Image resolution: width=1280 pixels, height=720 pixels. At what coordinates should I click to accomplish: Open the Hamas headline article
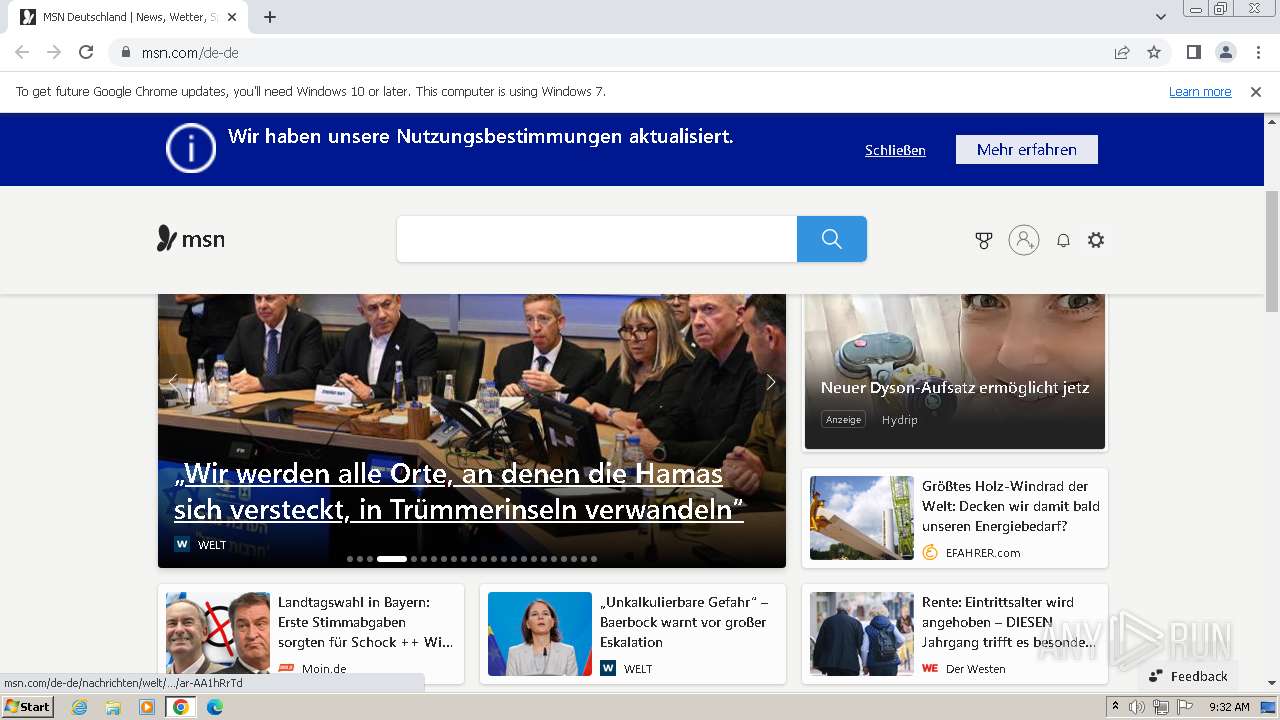459,491
